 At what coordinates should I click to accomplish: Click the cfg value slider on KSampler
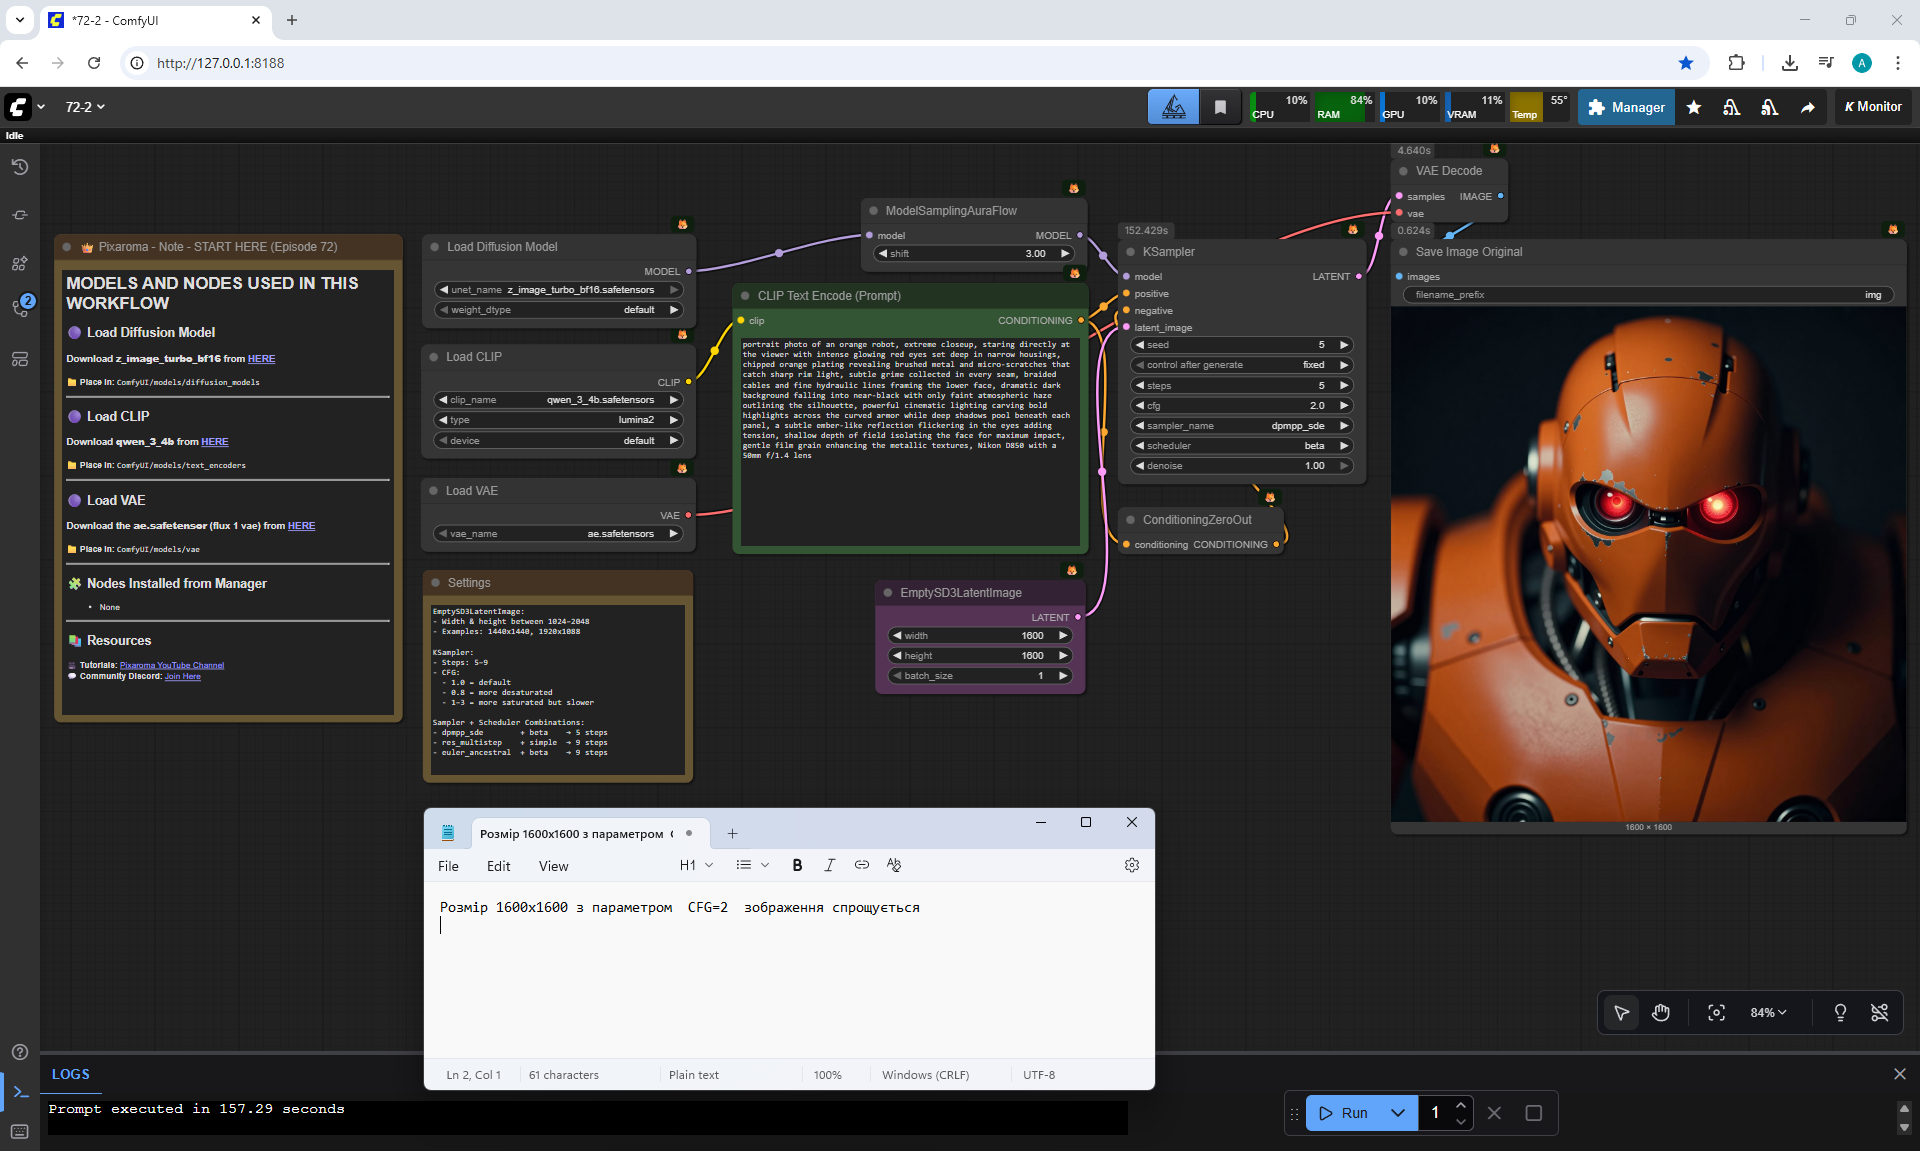(x=1241, y=406)
